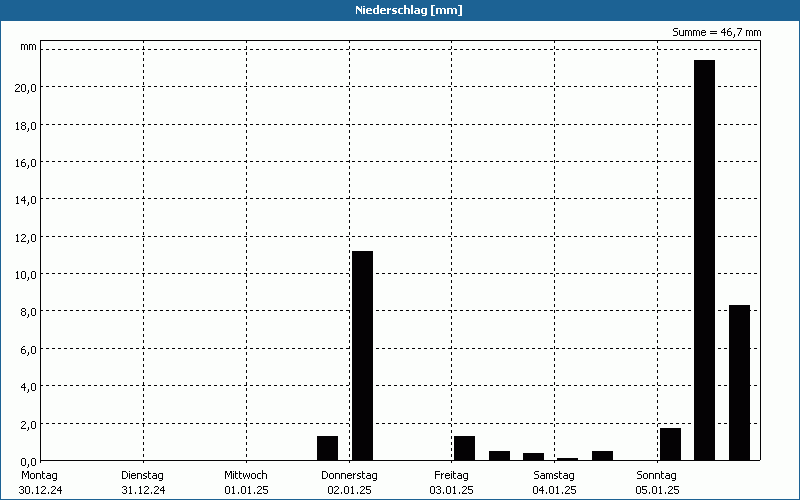800x500 pixels.
Task: Click the 18,0 axis value
Action: [25, 126]
